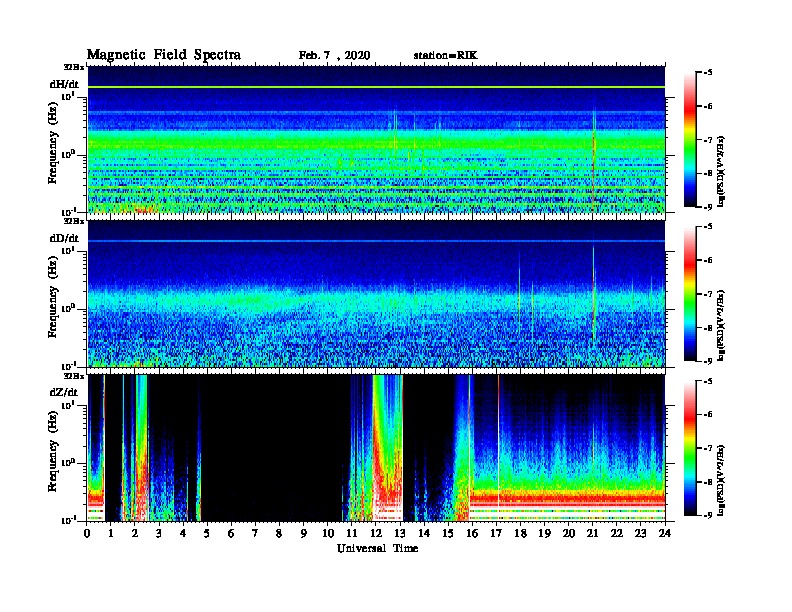This screenshot has width=792, height=612.
Task: Click hour "20" on the time axis
Action: pos(569,534)
